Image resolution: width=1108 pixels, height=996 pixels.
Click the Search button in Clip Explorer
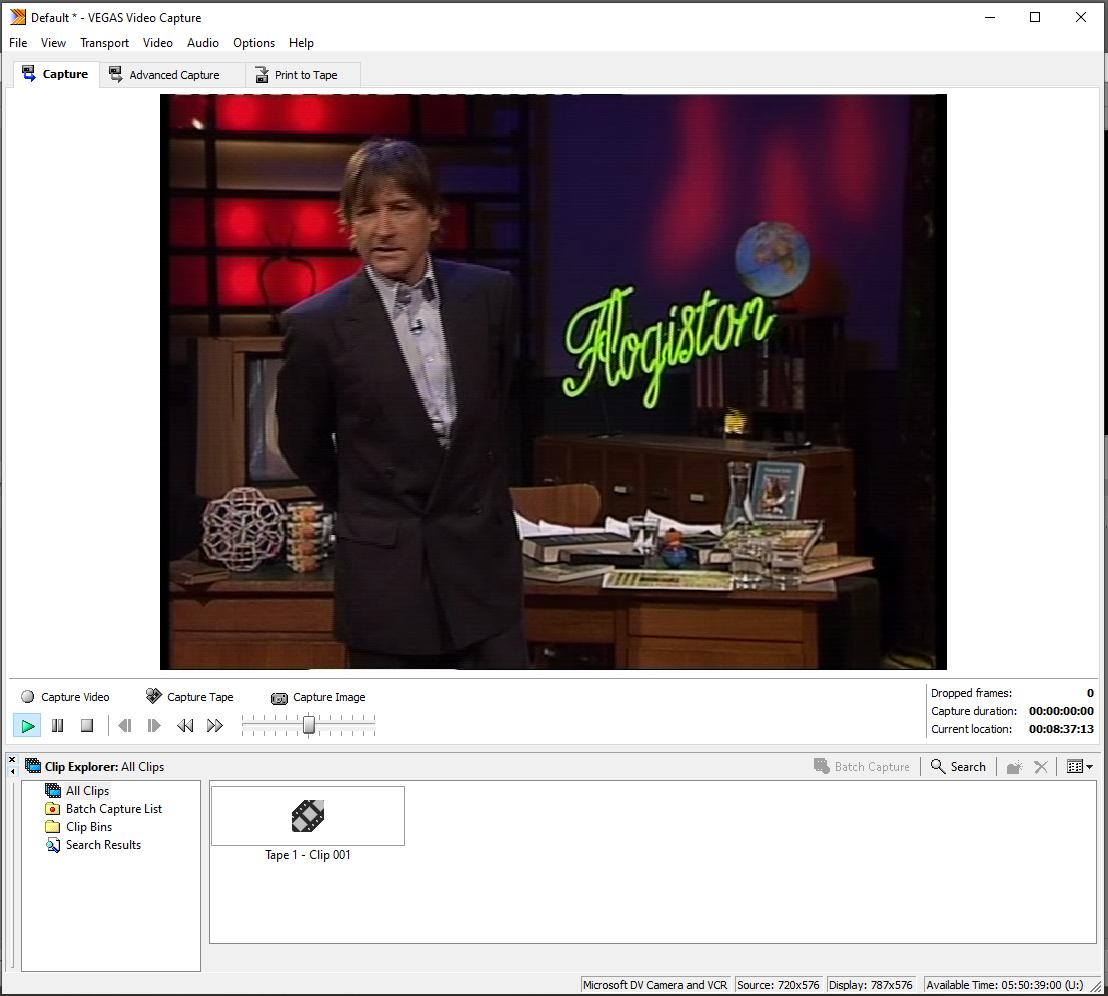[958, 767]
